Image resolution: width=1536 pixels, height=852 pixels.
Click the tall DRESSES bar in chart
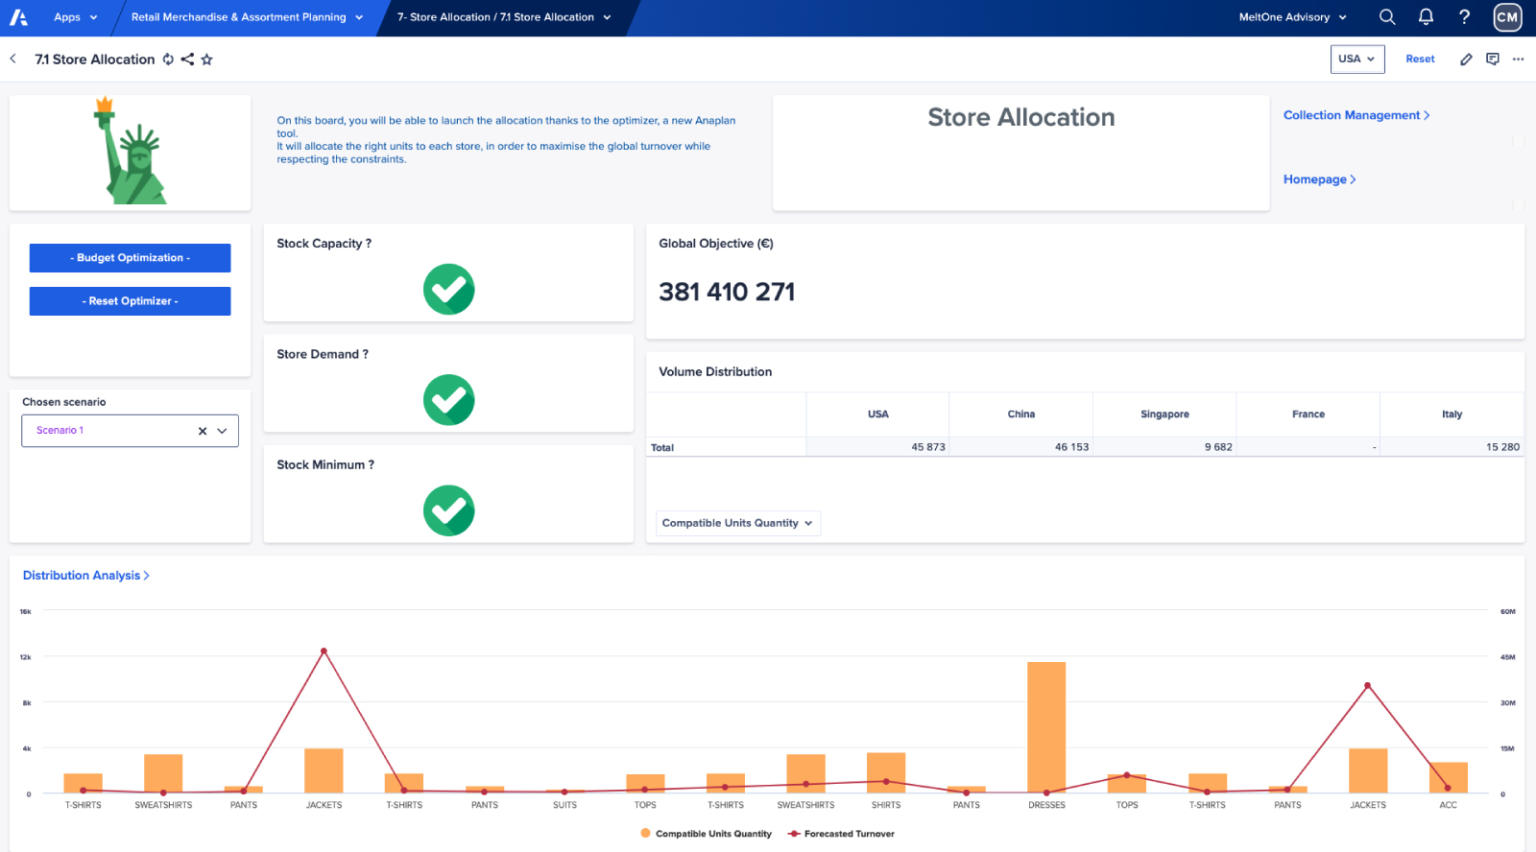1046,727
